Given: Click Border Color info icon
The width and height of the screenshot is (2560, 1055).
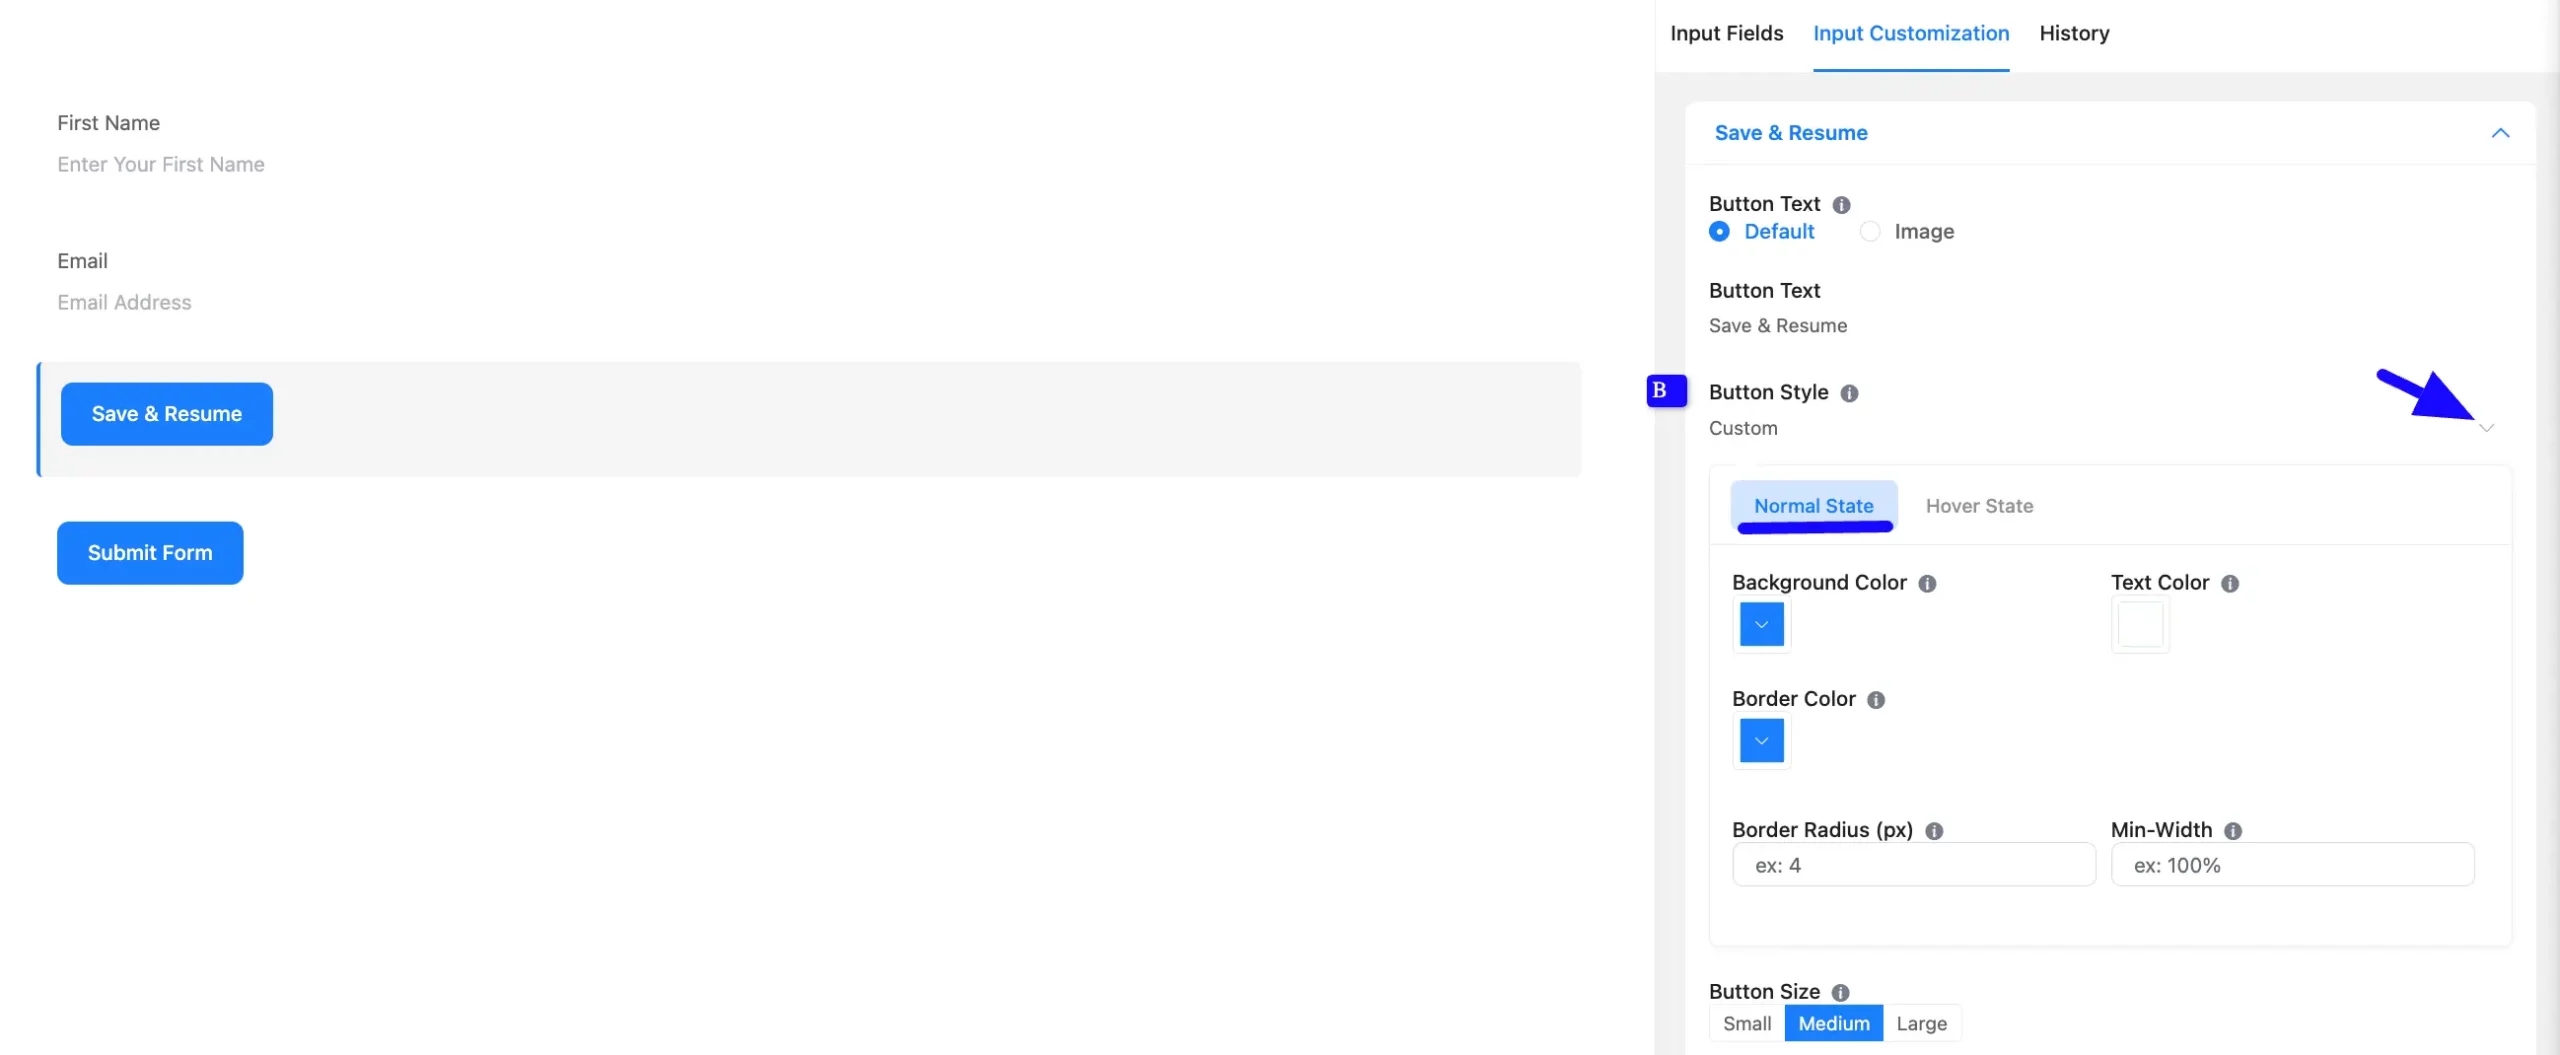Looking at the screenshot, I should pyautogui.click(x=1876, y=700).
